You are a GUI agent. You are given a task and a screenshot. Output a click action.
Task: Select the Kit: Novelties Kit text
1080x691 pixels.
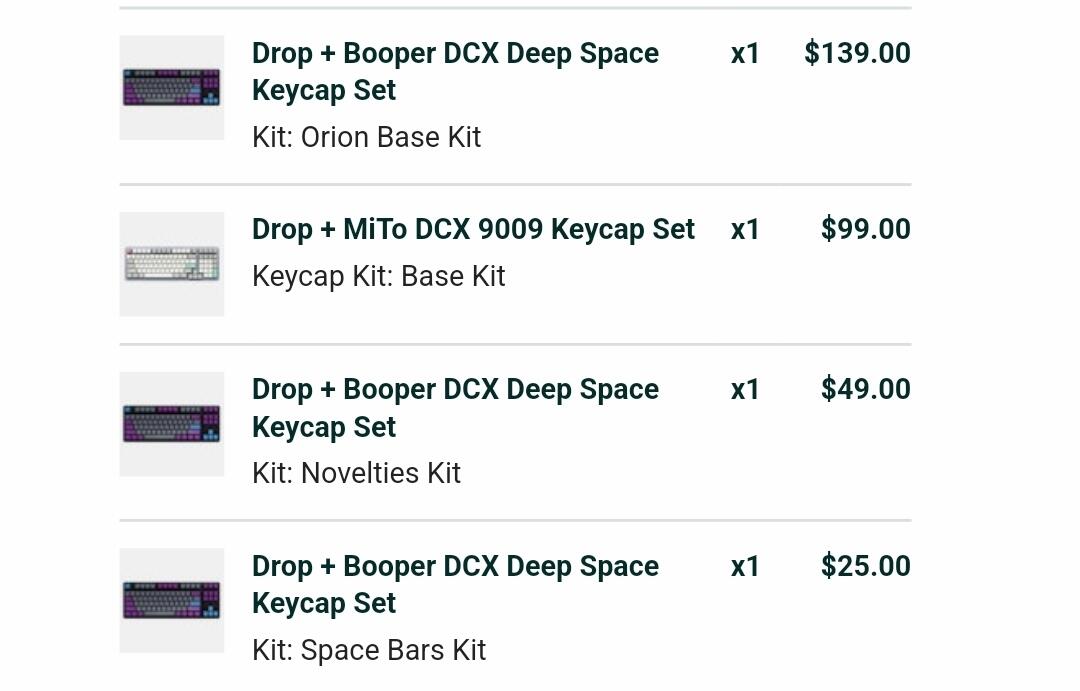(356, 473)
